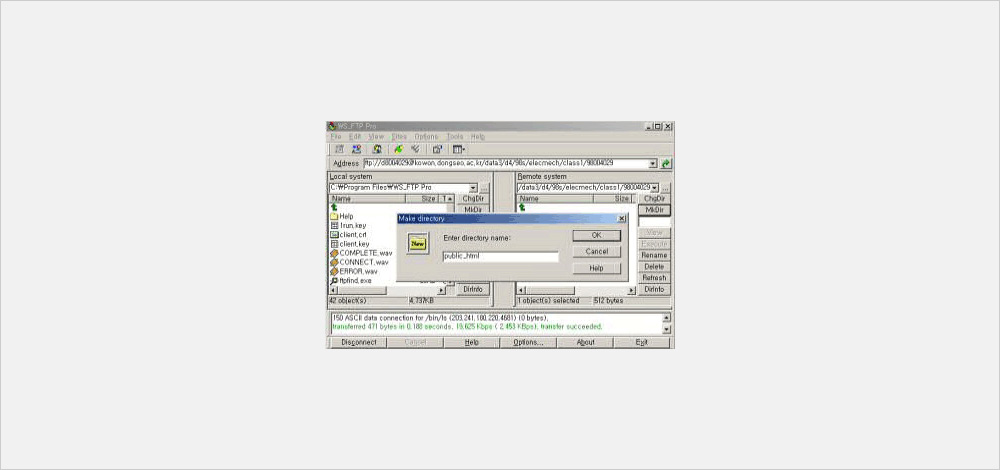1000x470 pixels.
Task: Click the remote pane green up-directory arrow
Action: 522,207
